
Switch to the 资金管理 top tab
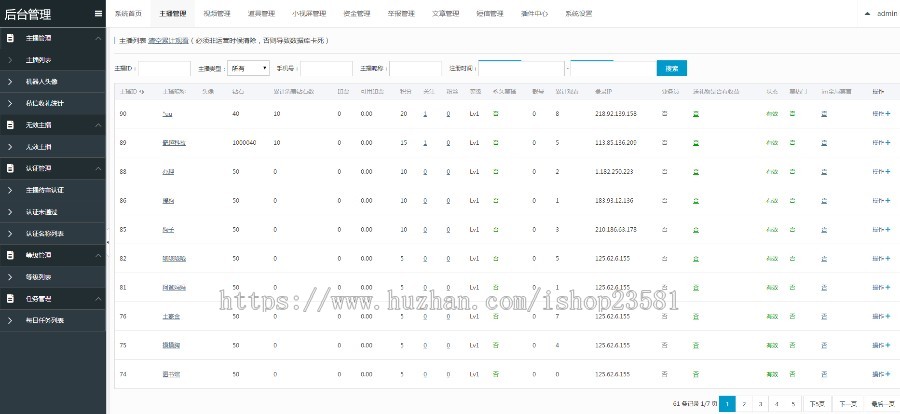[356, 14]
